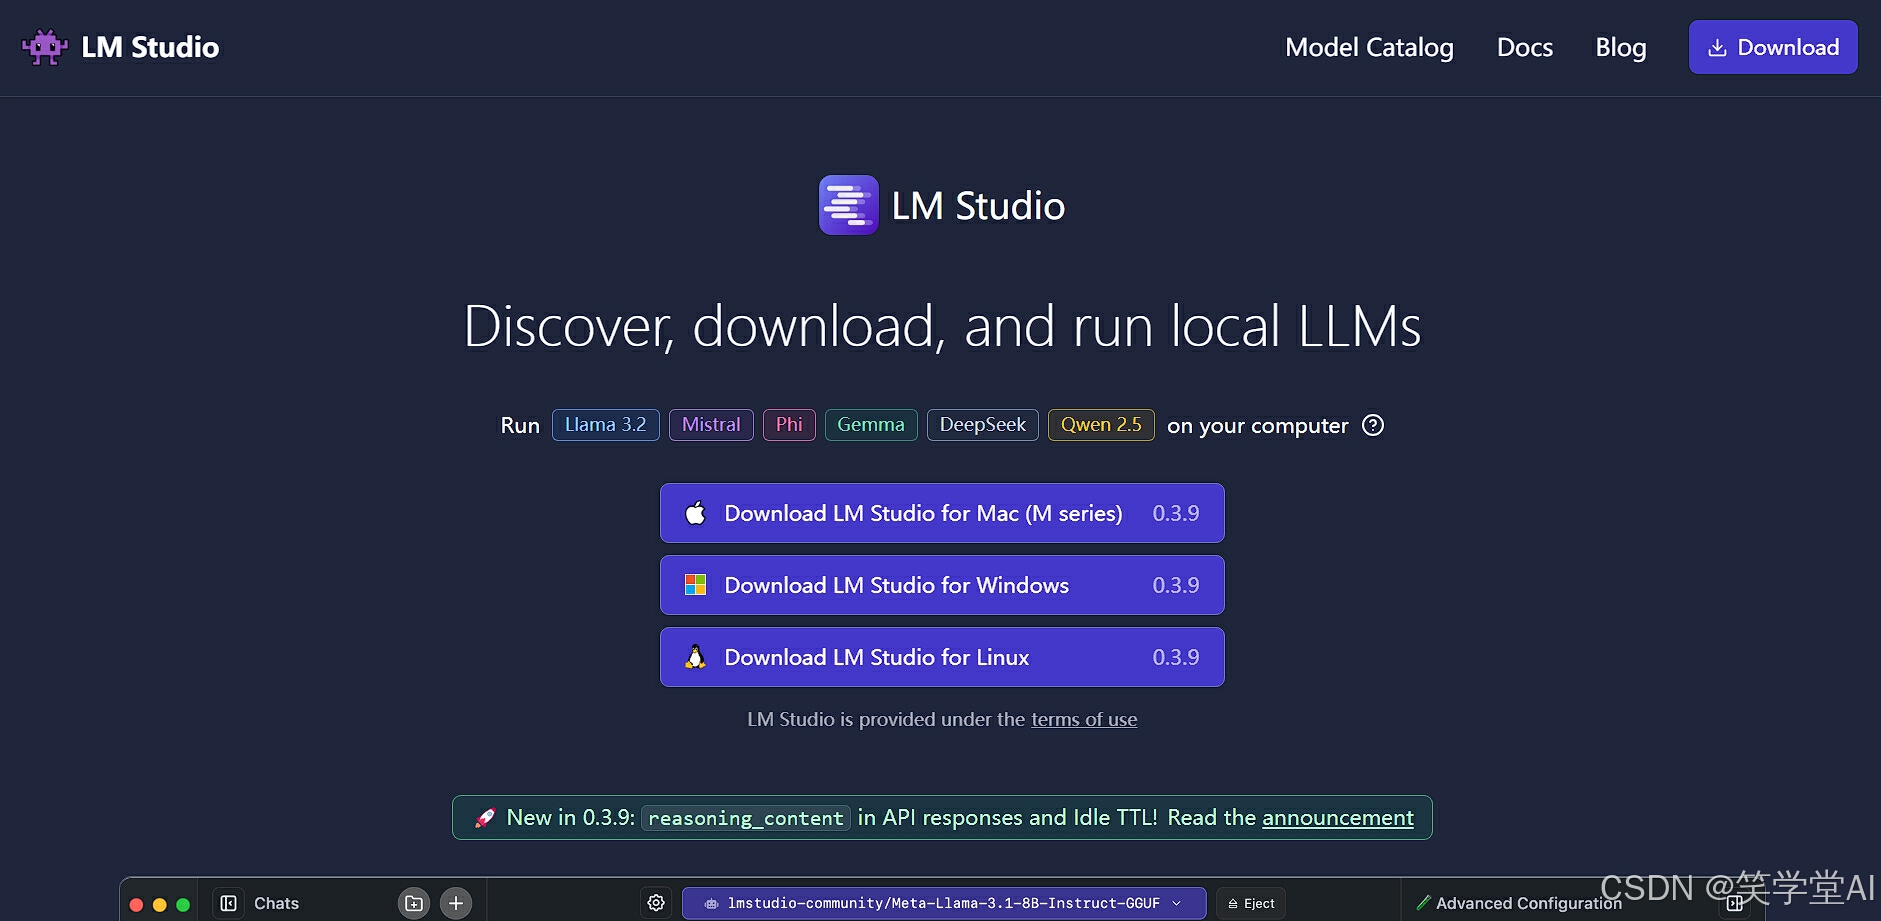Go to the Blog page
The width and height of the screenshot is (1881, 921).
(1620, 47)
